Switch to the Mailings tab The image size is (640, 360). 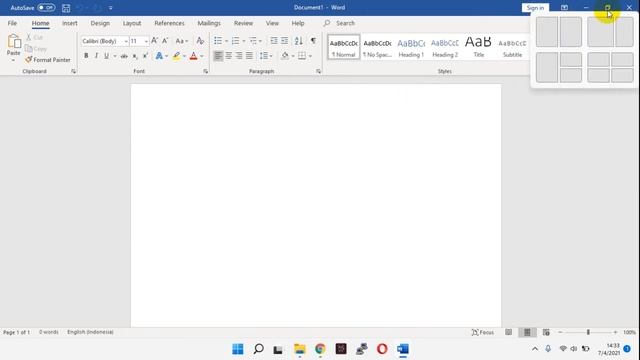(209, 23)
